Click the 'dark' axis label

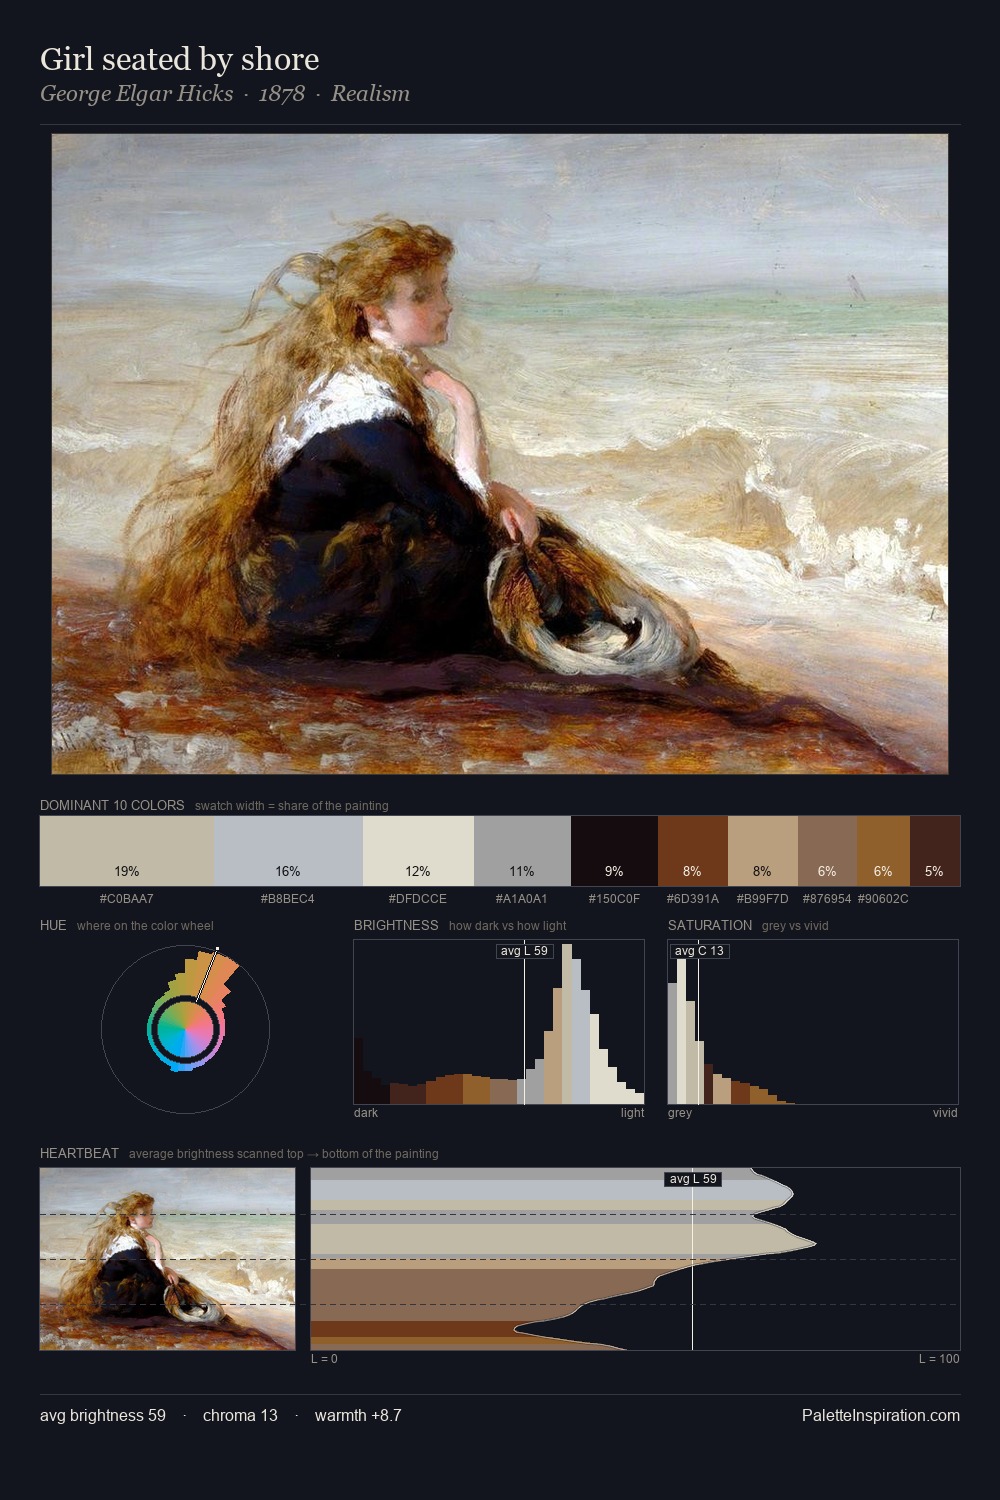point(366,1113)
